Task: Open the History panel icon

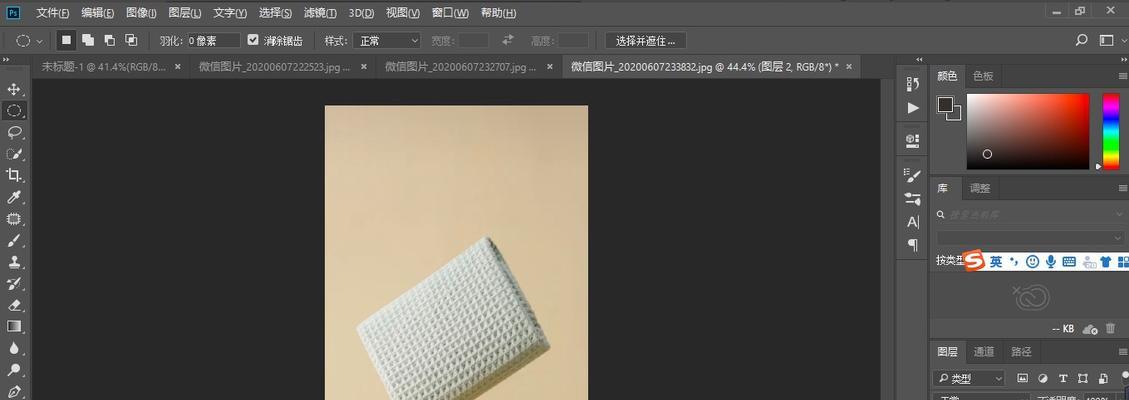Action: click(x=913, y=83)
